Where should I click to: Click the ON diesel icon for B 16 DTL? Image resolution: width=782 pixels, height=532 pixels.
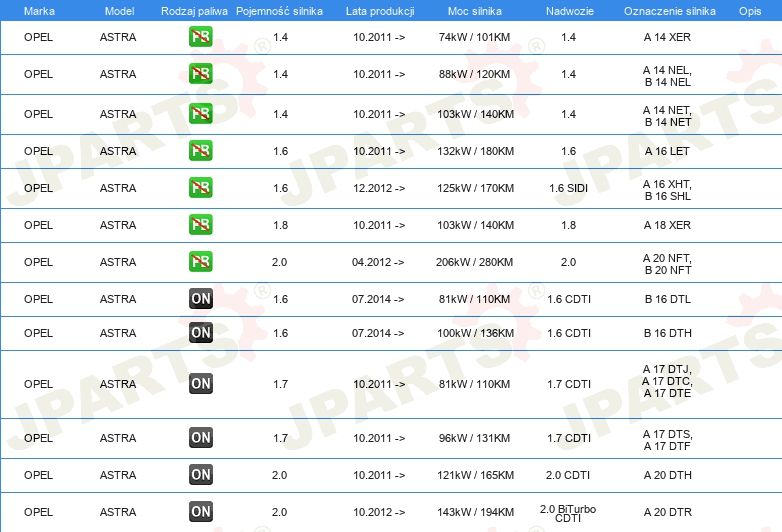click(x=201, y=299)
